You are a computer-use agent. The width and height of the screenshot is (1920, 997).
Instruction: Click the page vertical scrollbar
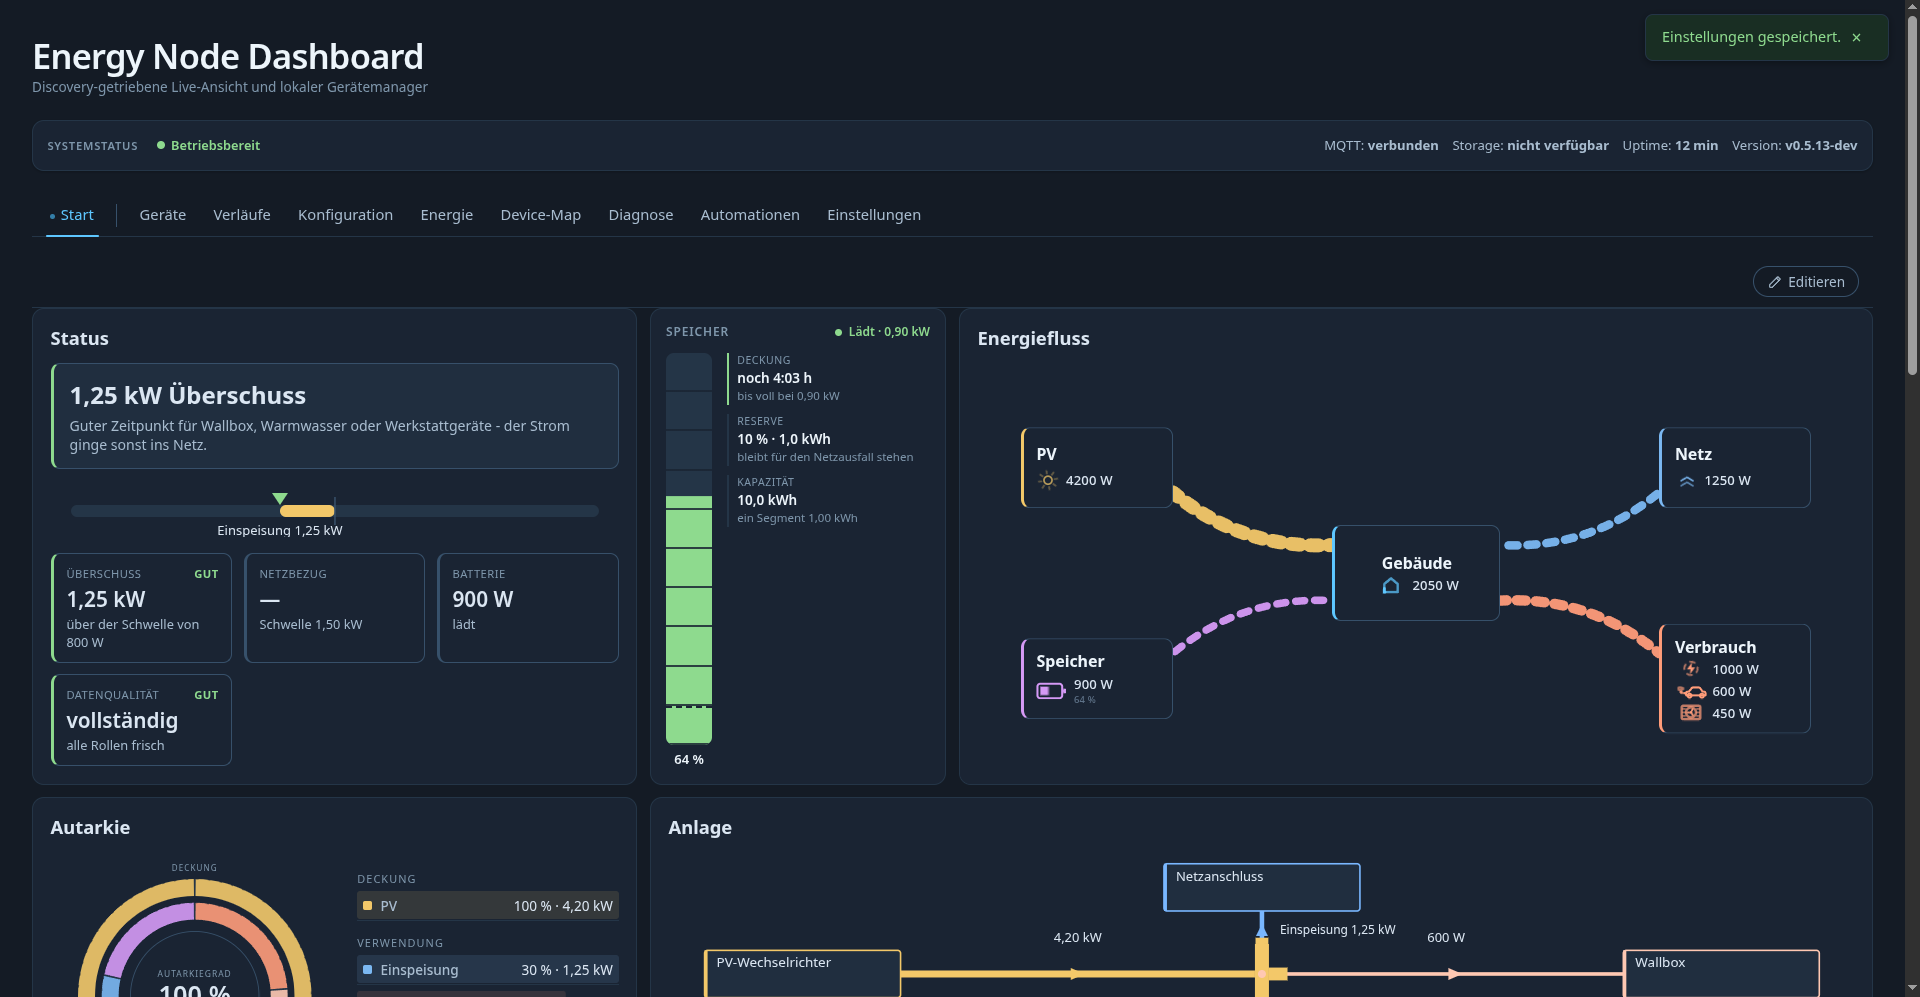point(1912,195)
